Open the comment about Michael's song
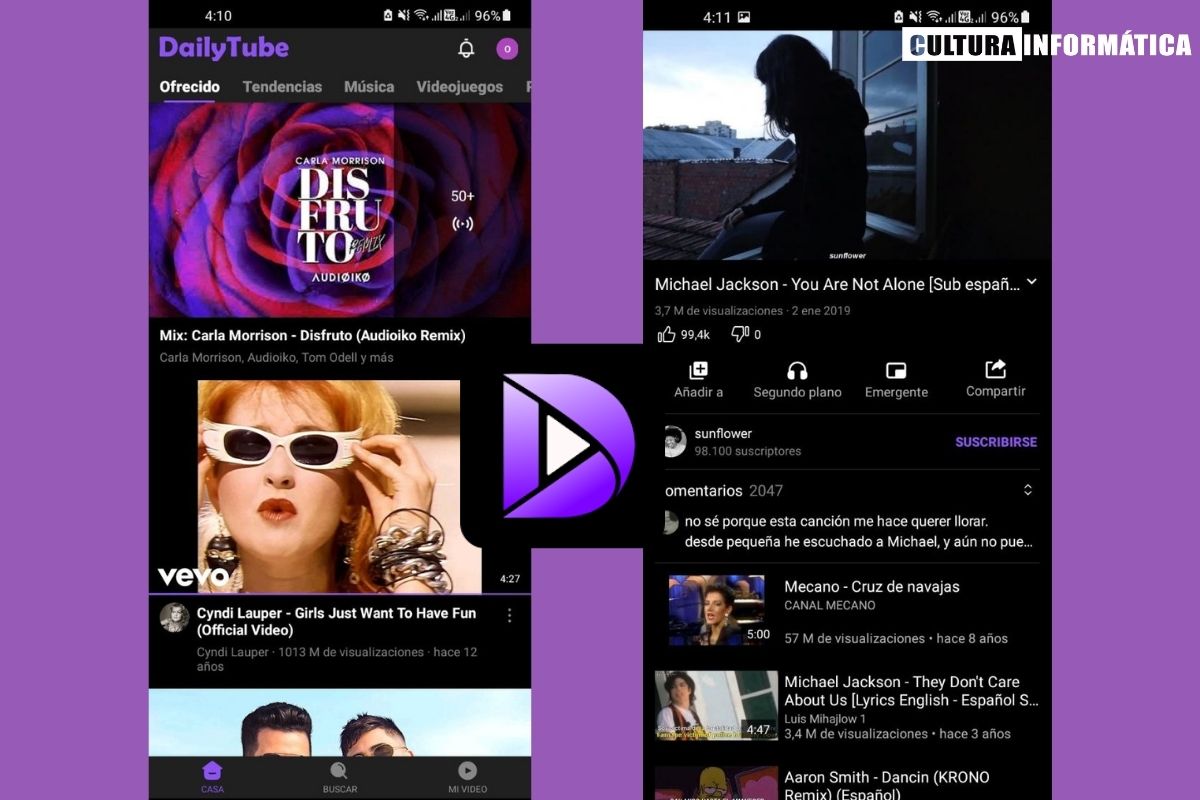 [x=859, y=532]
